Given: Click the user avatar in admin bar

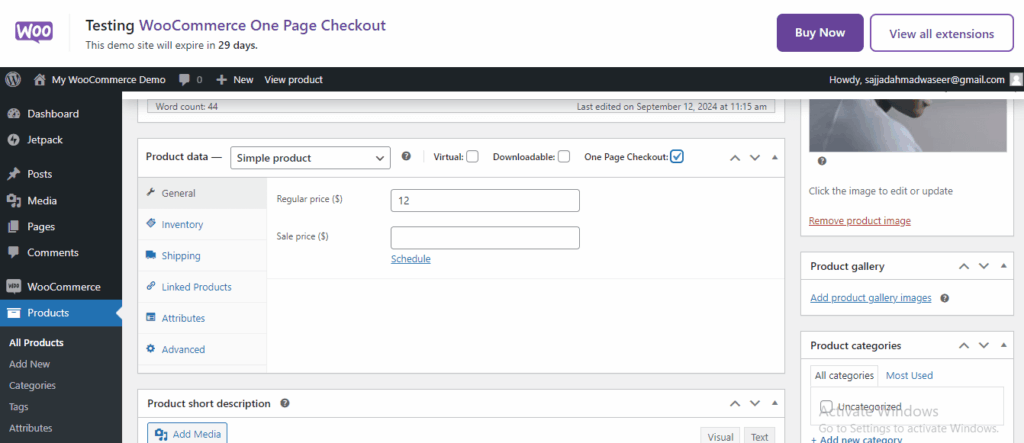Looking at the screenshot, I should tap(1016, 80).
